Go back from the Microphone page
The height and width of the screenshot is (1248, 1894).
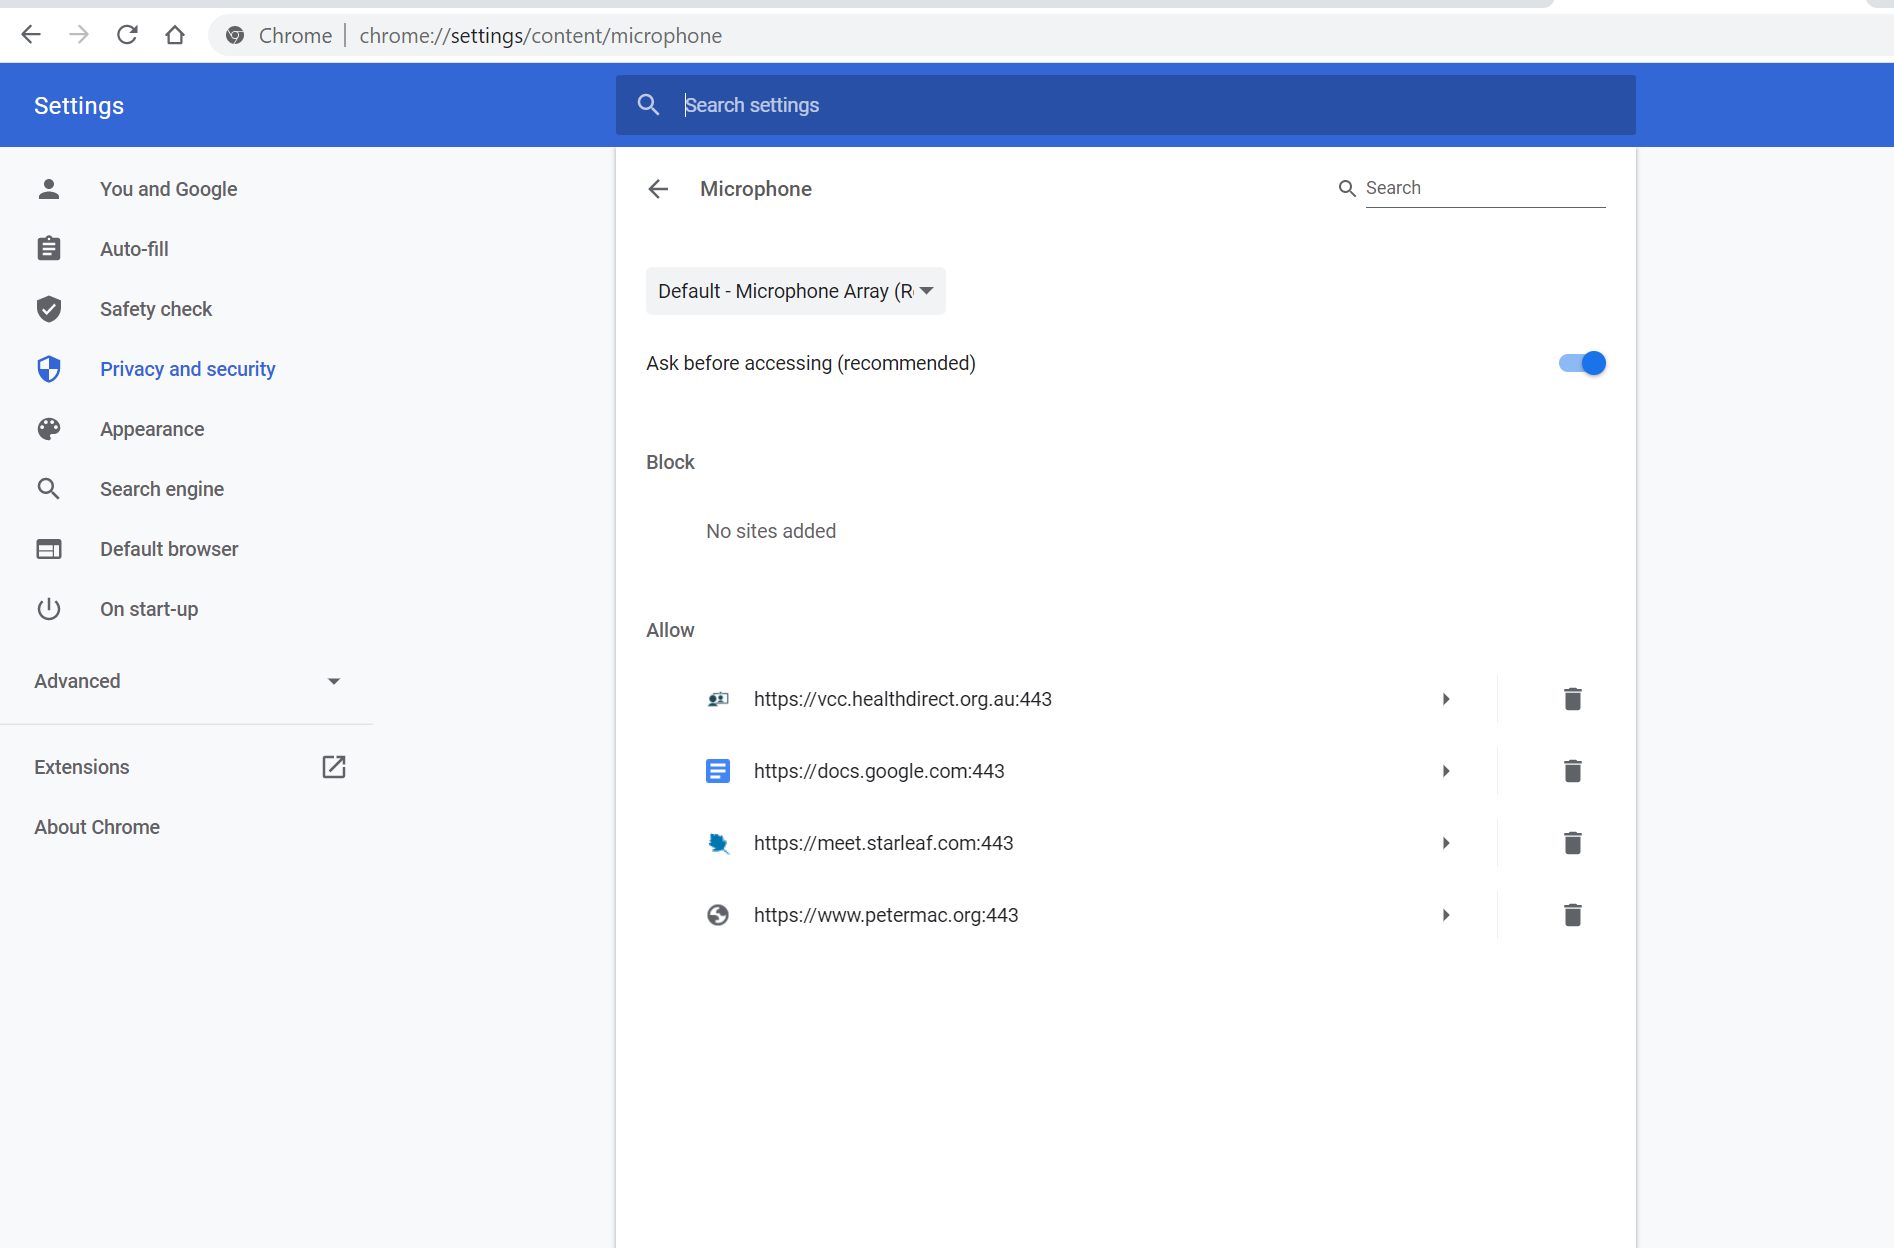click(x=658, y=189)
